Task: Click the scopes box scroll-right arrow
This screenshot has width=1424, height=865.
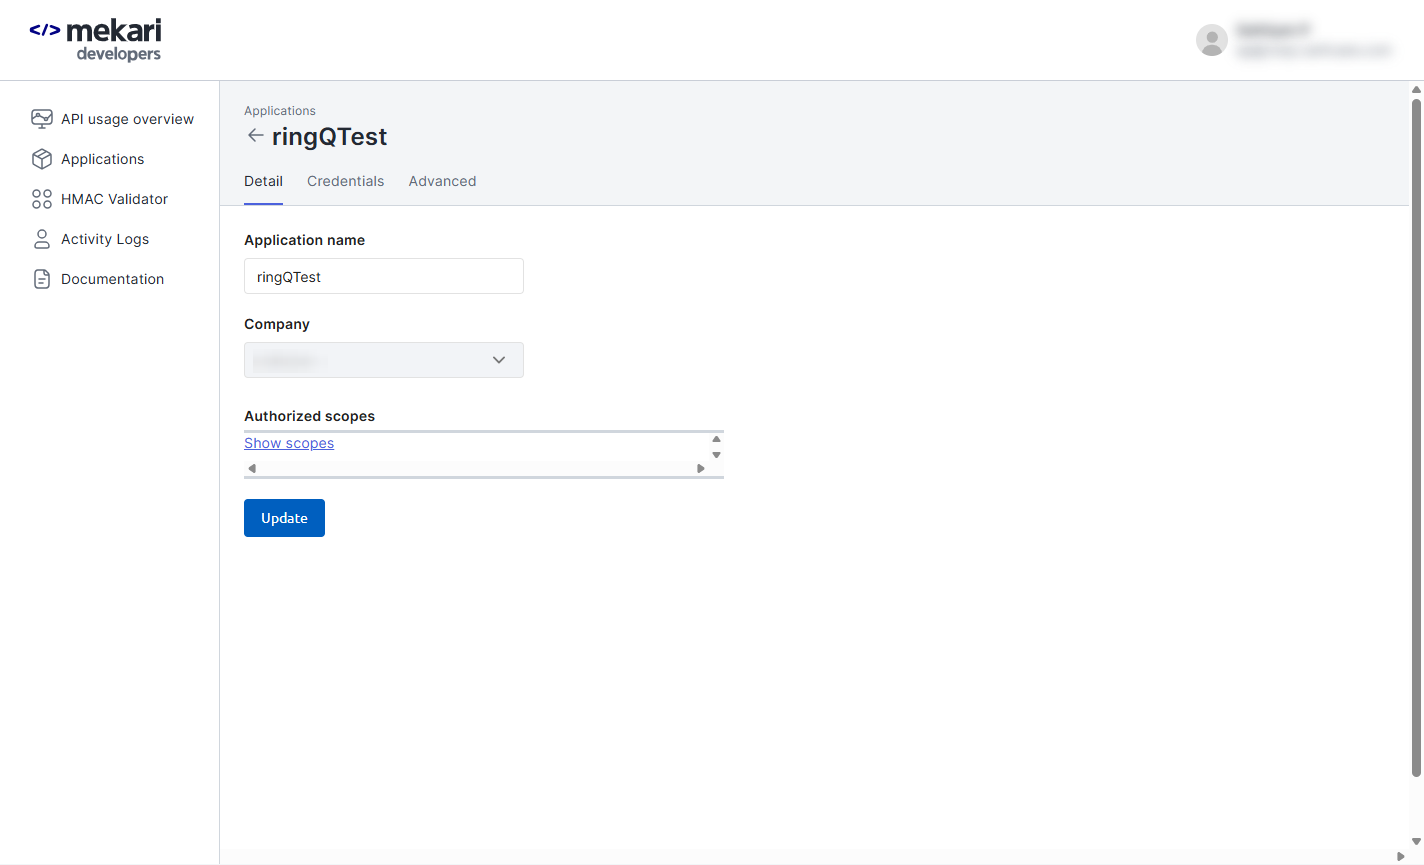Action: pos(701,468)
